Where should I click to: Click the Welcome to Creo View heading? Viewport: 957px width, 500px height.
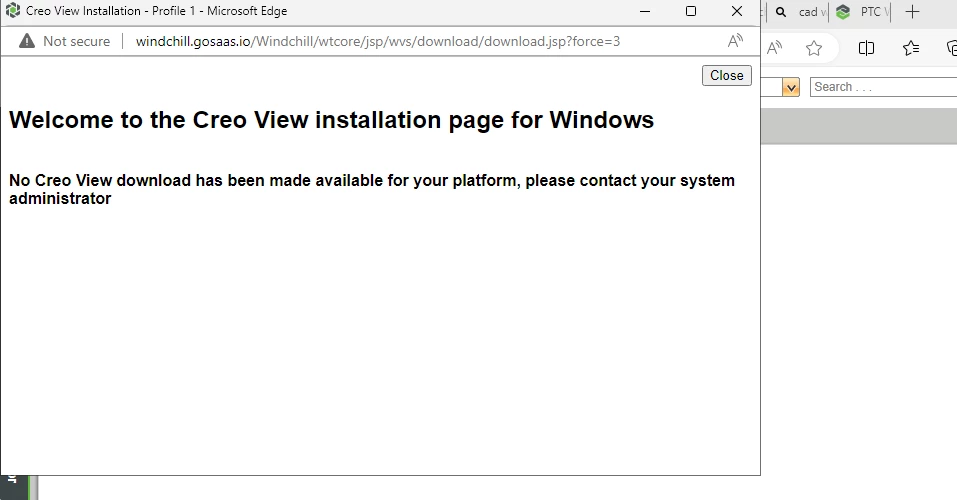331,120
